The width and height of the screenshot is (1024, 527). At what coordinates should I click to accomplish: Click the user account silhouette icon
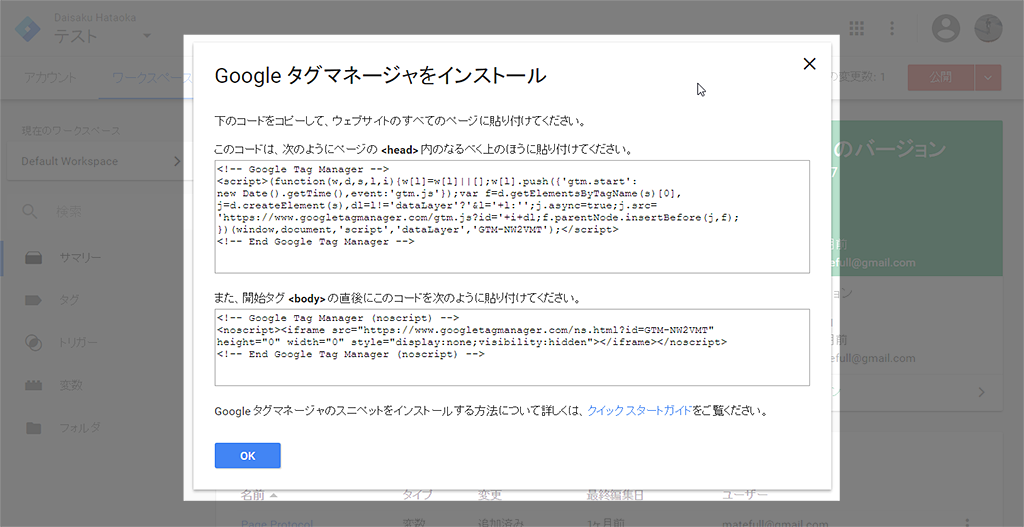point(946,28)
